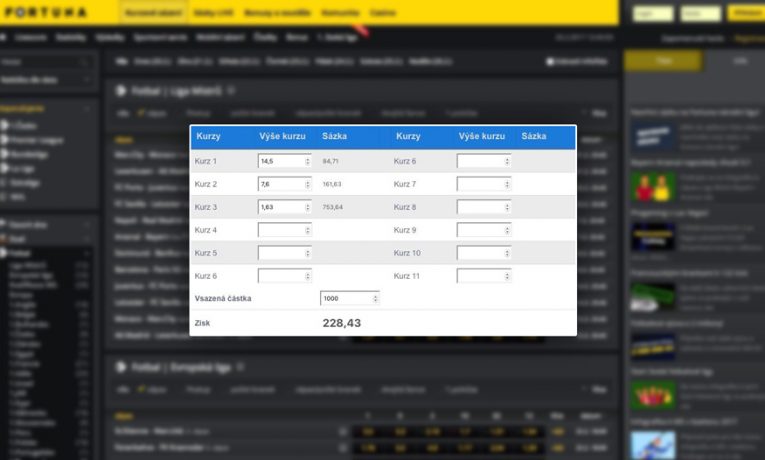765x460 pixels.
Task: Select the Kurz 2 field with value 7,6
Action: (x=280, y=184)
